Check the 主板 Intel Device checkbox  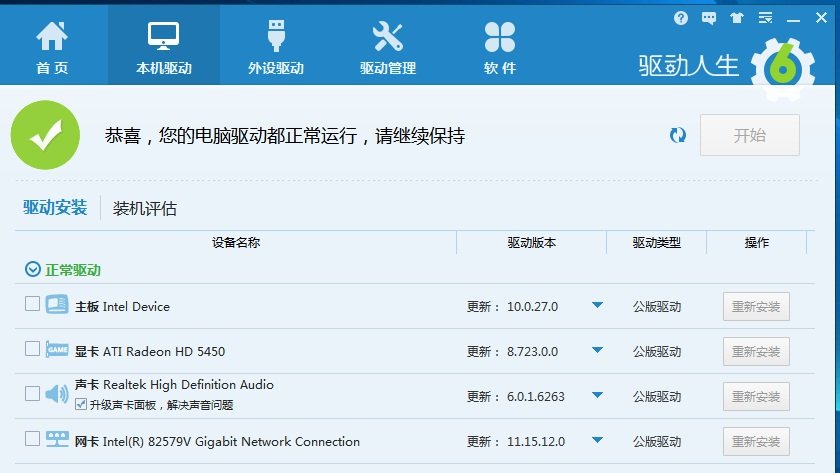[32, 304]
